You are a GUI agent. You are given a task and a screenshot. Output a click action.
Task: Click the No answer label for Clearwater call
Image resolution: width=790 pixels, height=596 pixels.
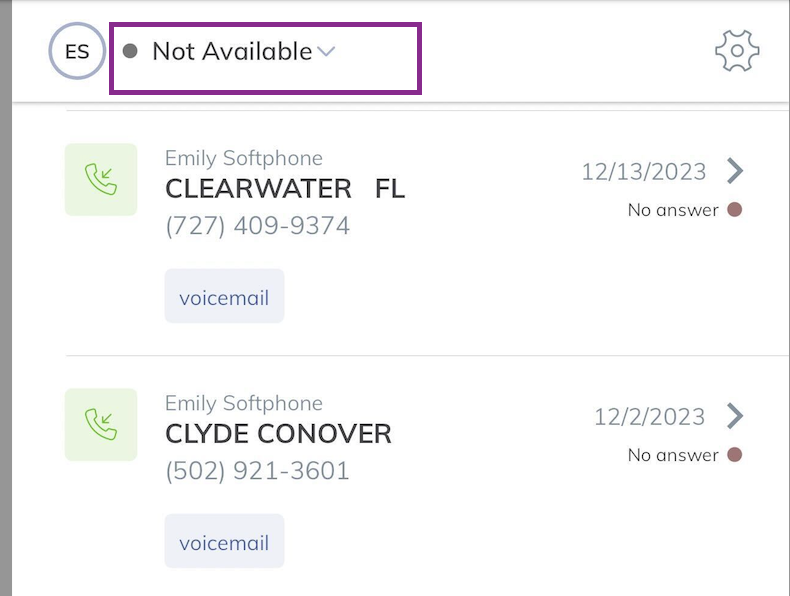click(x=673, y=210)
